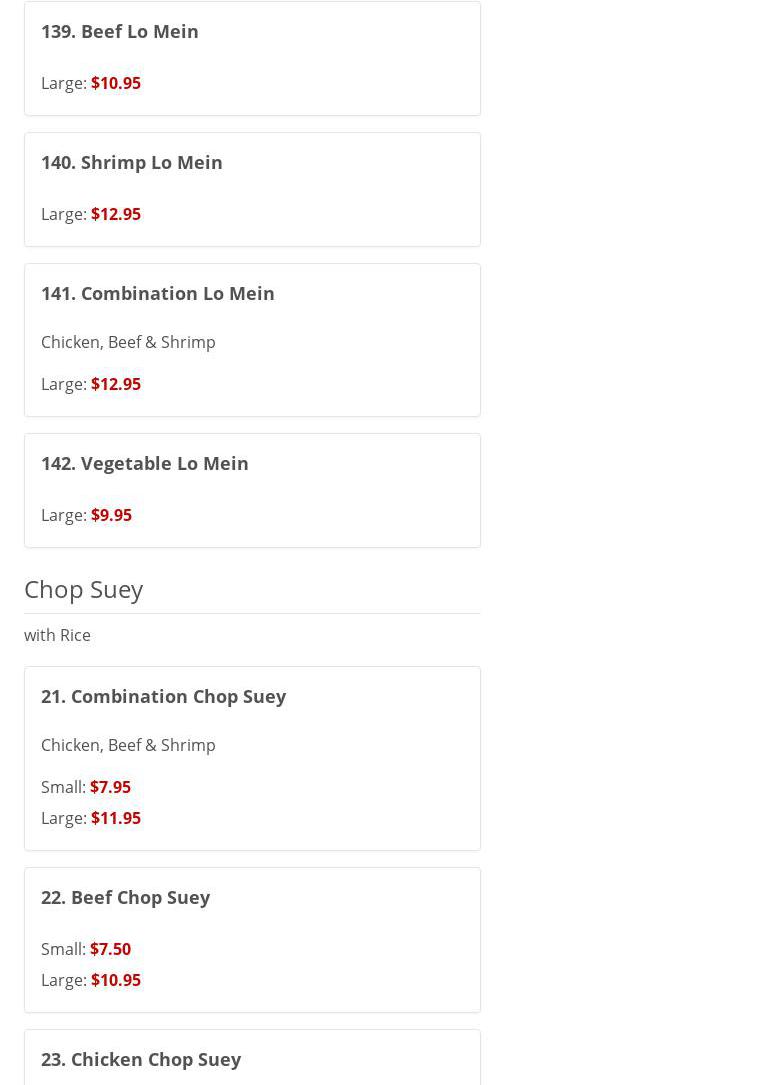Select the 140. Shrimp Lo Mein item
This screenshot has width=770, height=1085.
click(132, 162)
